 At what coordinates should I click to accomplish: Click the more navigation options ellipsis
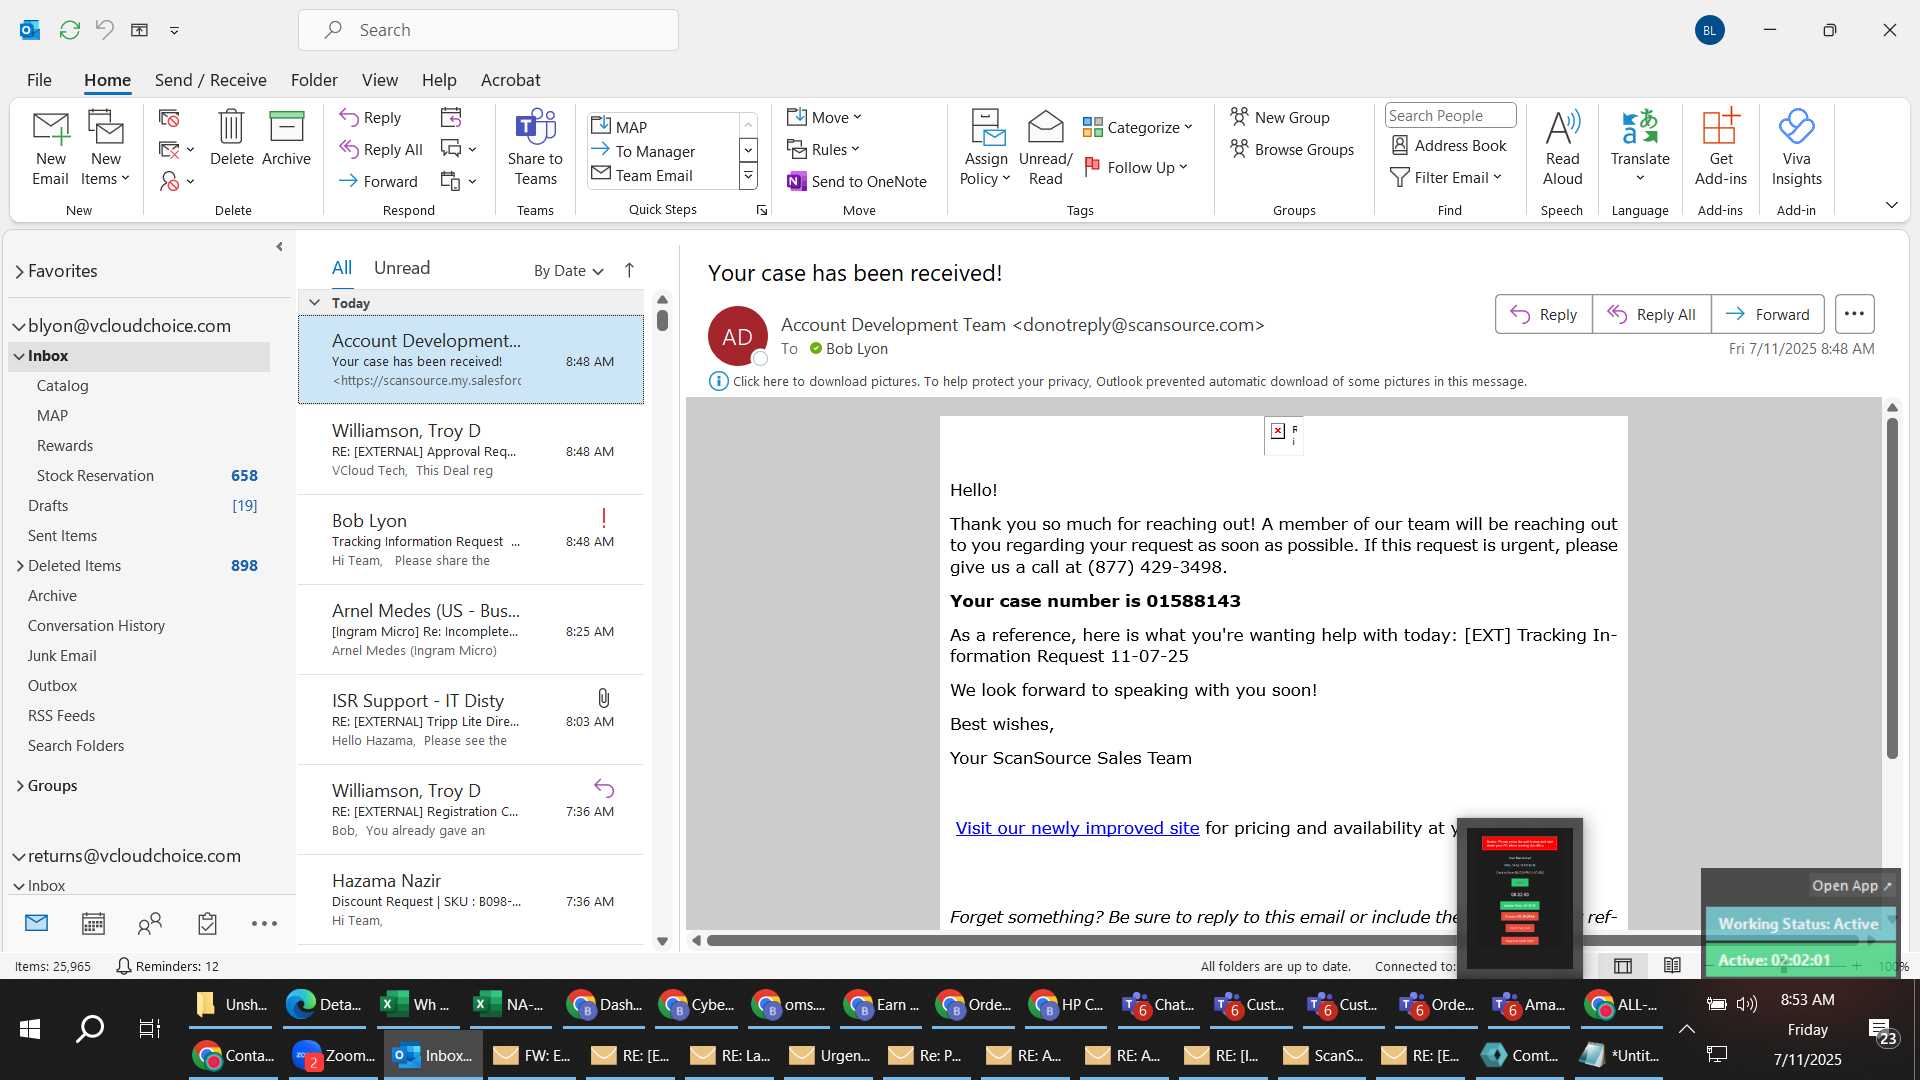click(x=264, y=923)
